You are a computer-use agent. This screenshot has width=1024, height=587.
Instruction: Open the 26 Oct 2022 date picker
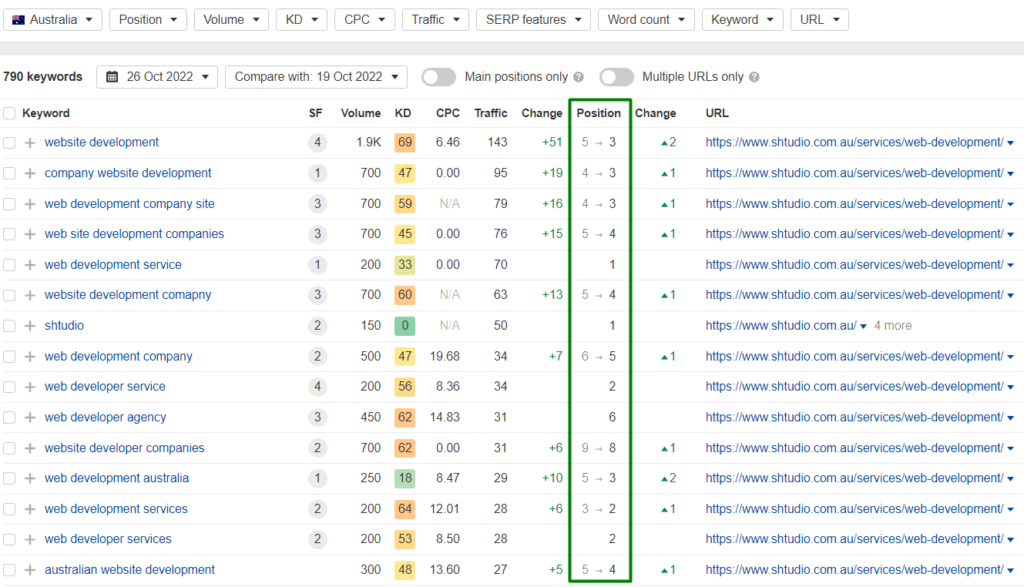pos(157,77)
